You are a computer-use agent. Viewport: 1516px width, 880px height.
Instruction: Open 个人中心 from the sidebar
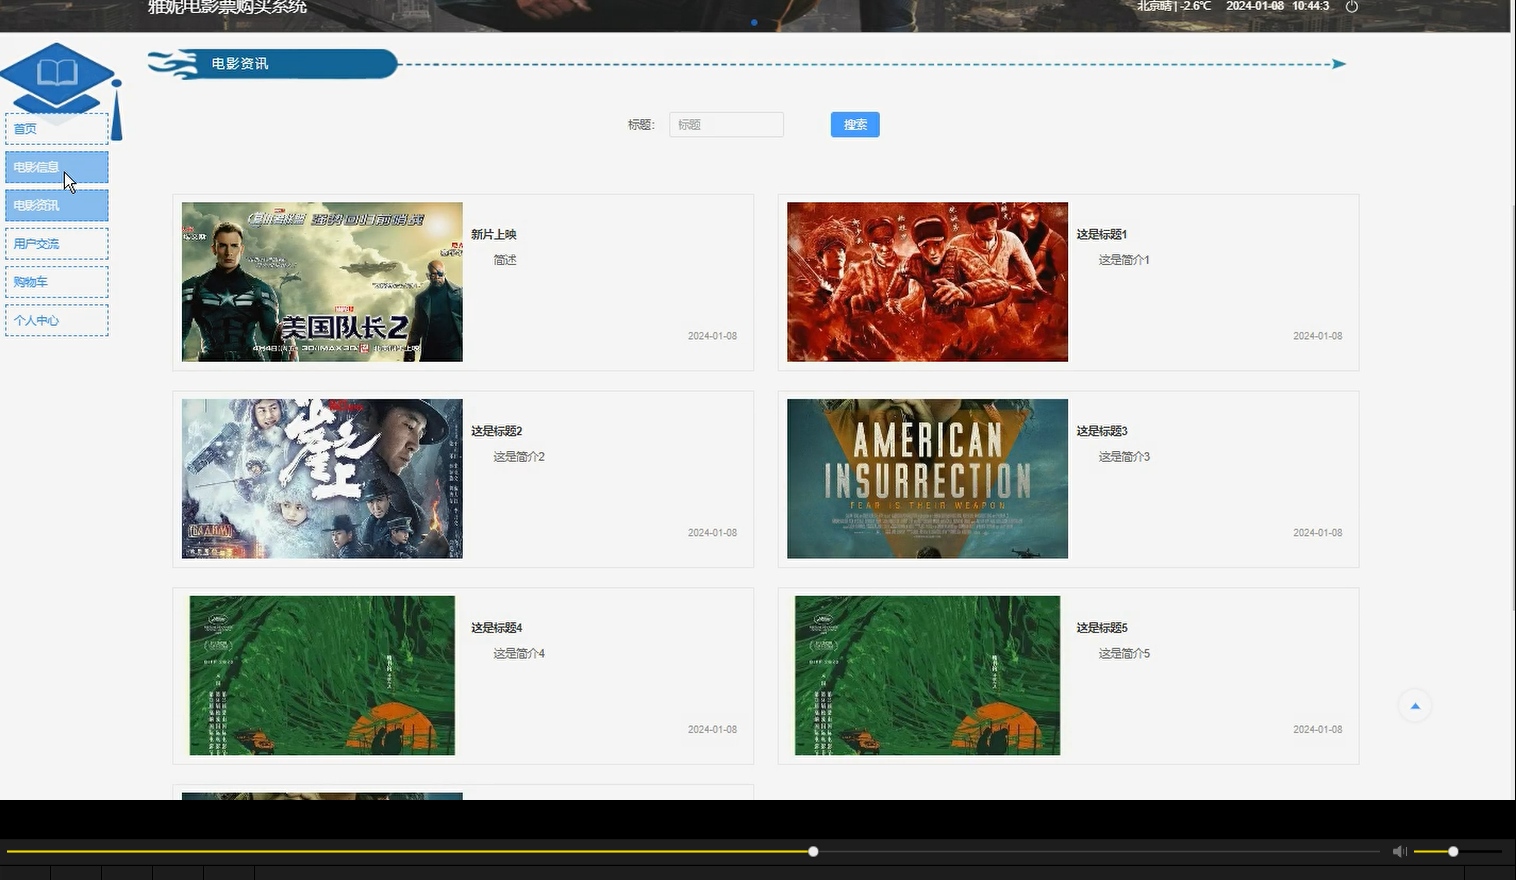click(x=57, y=320)
